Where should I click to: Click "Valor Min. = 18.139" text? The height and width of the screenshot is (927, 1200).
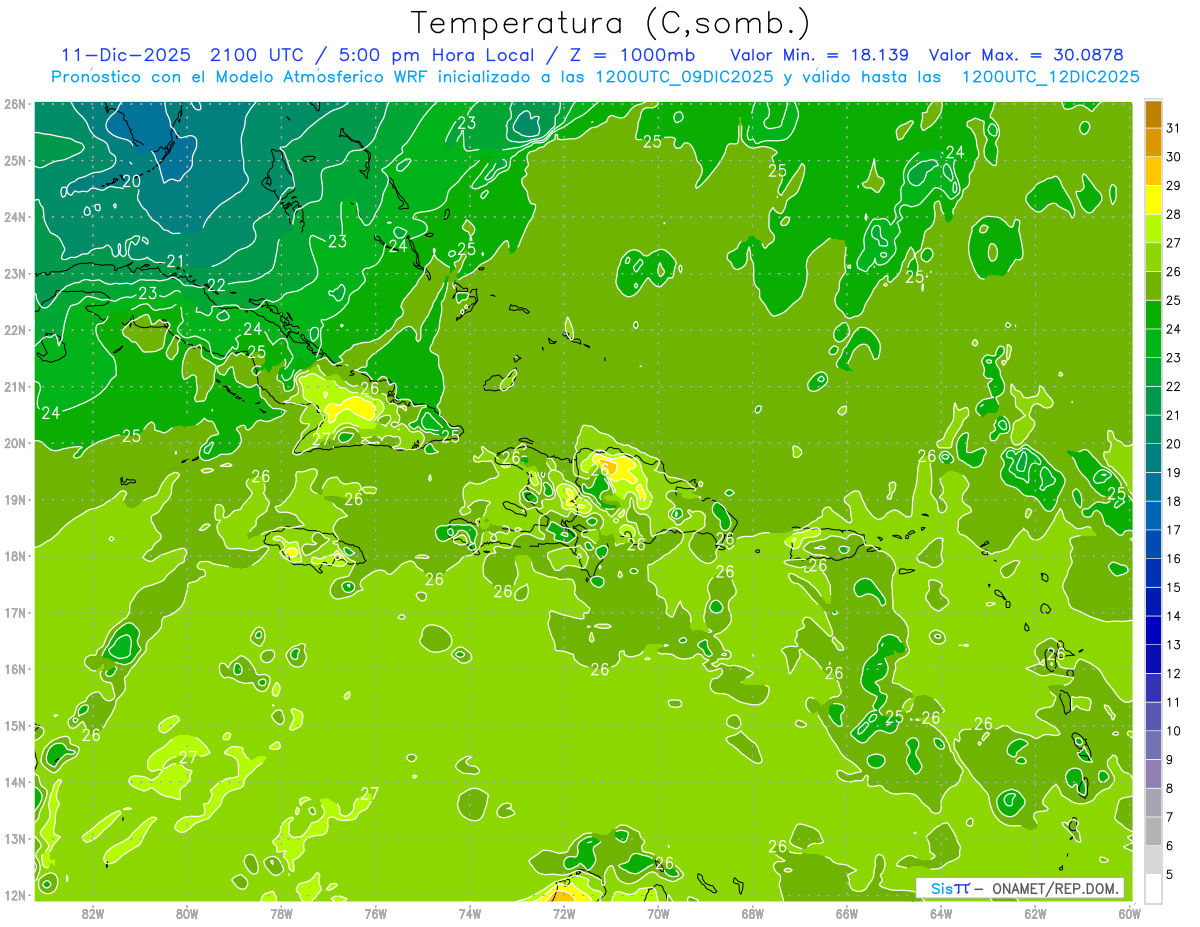(x=821, y=54)
